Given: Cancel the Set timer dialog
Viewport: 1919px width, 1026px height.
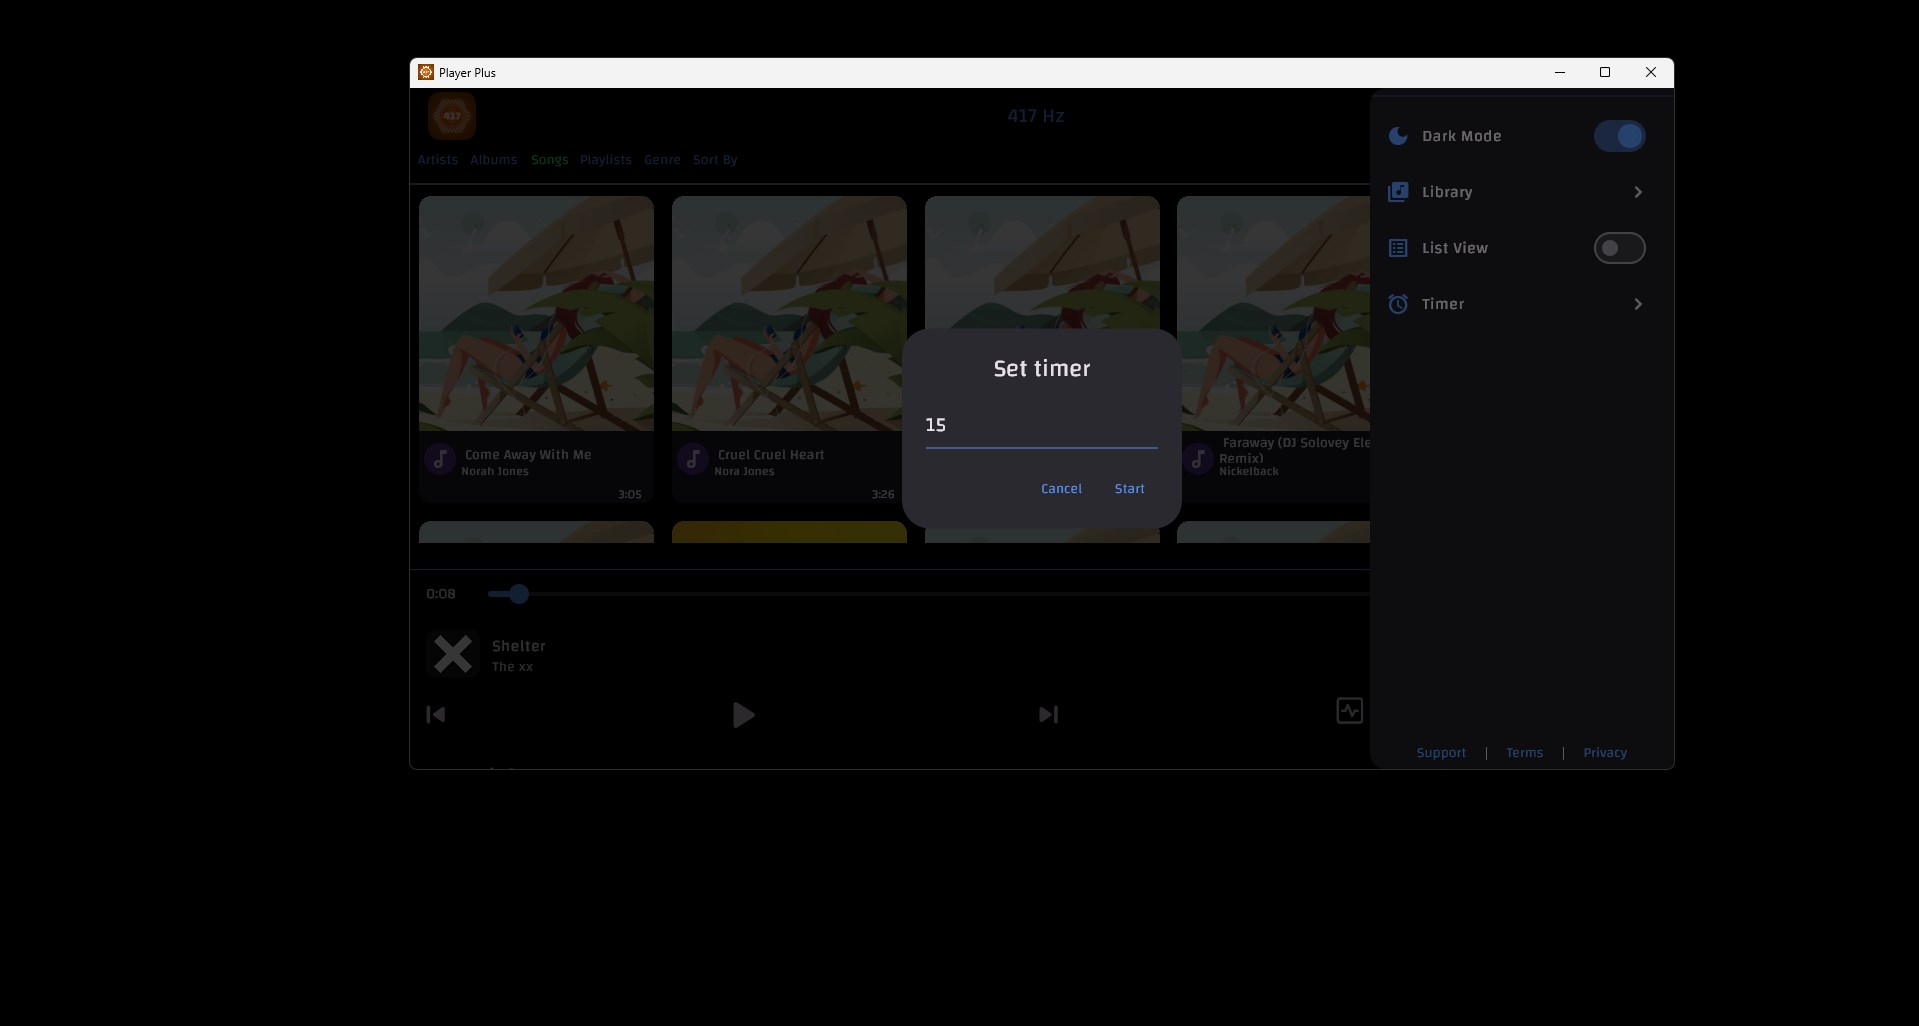Looking at the screenshot, I should [x=1061, y=489].
